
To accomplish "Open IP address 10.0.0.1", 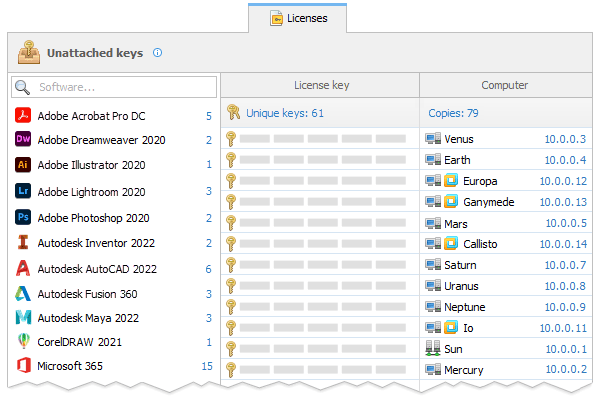I will click(x=566, y=349).
